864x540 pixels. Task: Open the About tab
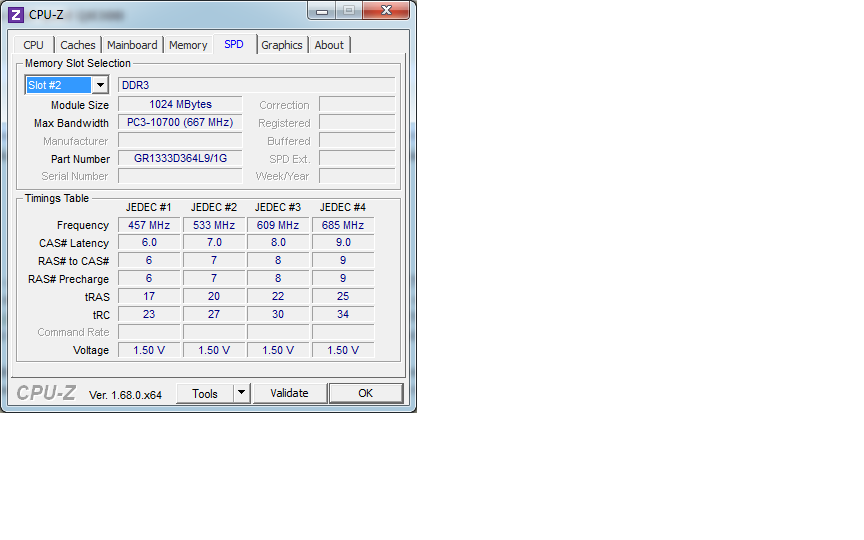tap(329, 45)
